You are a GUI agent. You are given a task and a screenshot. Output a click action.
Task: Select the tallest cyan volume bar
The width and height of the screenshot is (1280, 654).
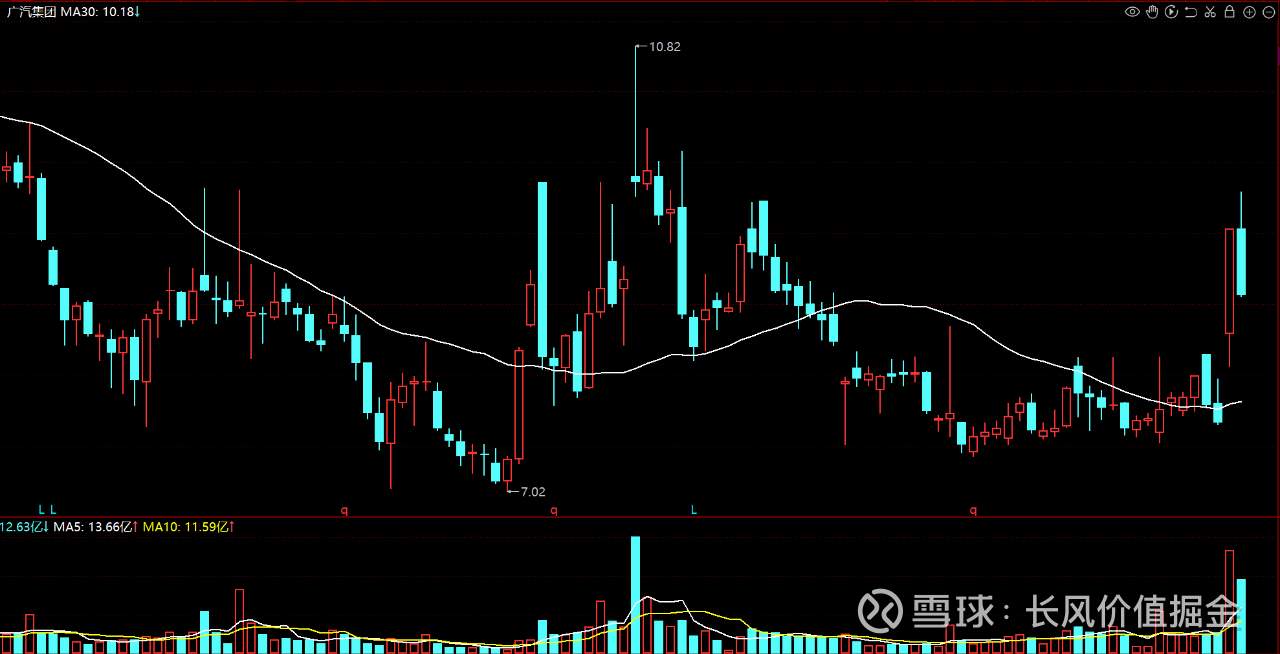click(635, 594)
